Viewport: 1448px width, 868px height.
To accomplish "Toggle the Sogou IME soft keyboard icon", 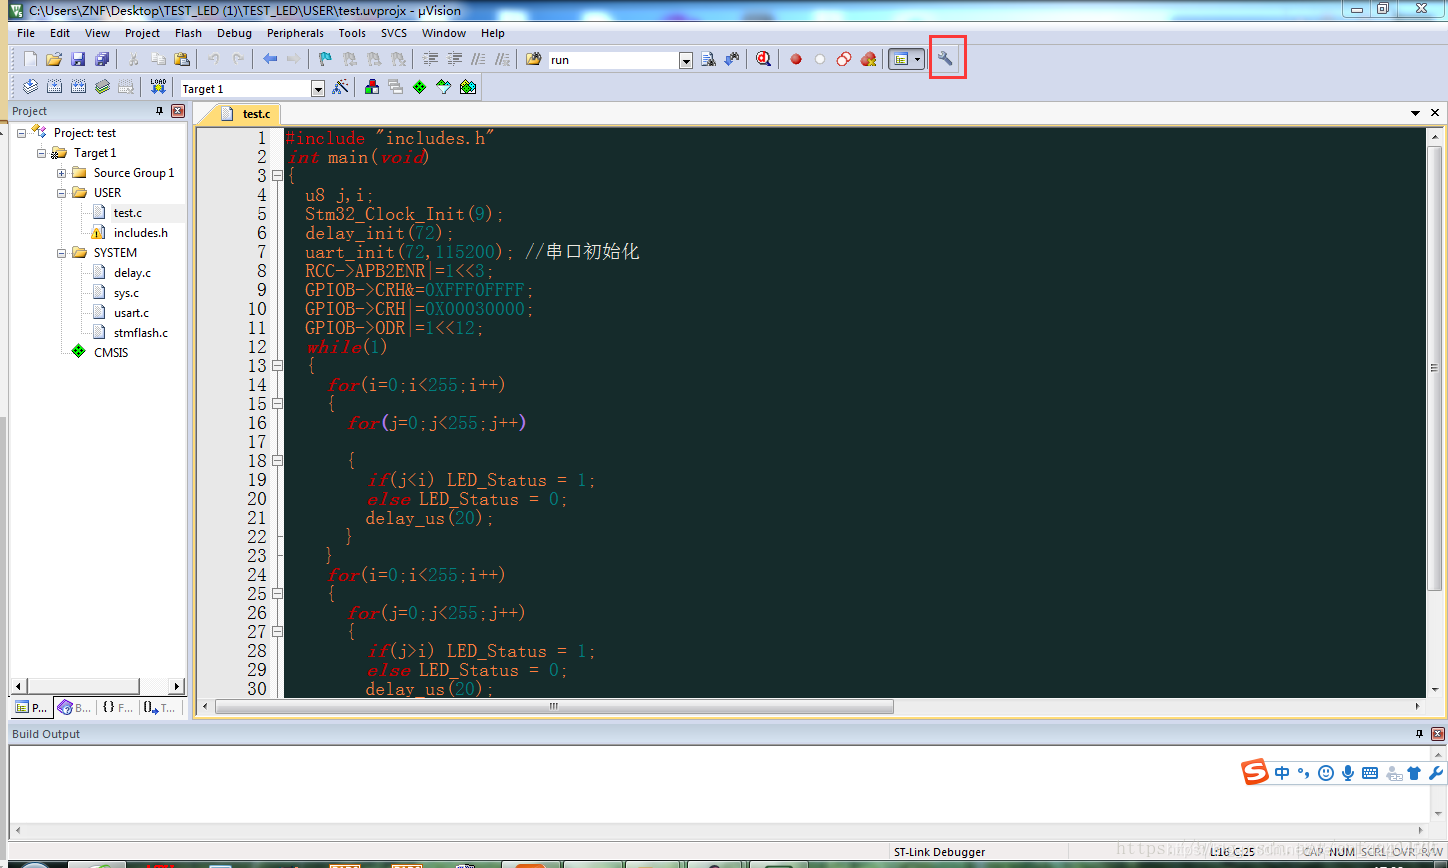I will (1370, 773).
